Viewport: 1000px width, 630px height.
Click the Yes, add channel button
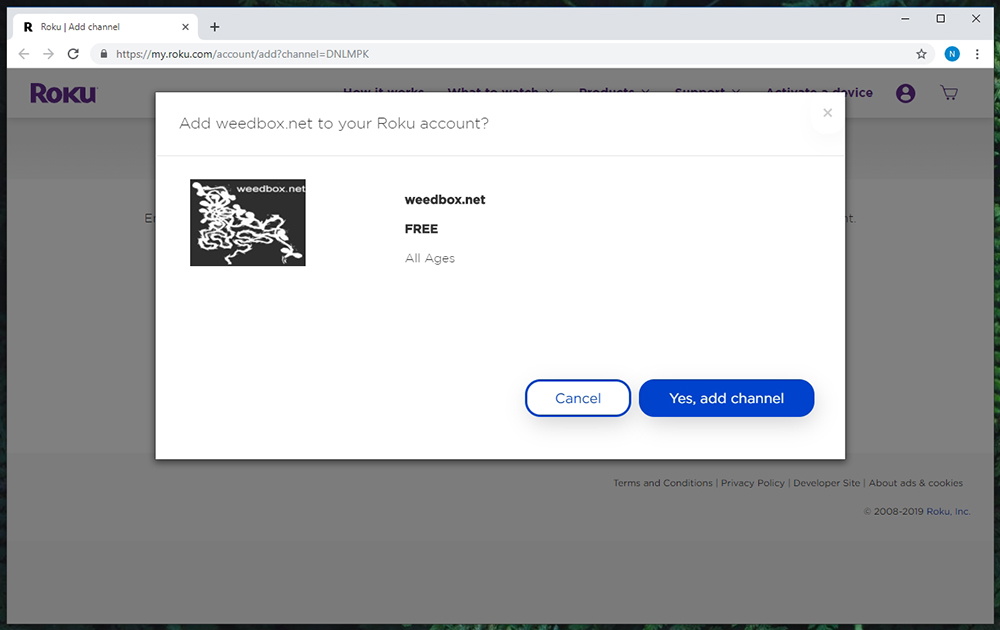726,398
